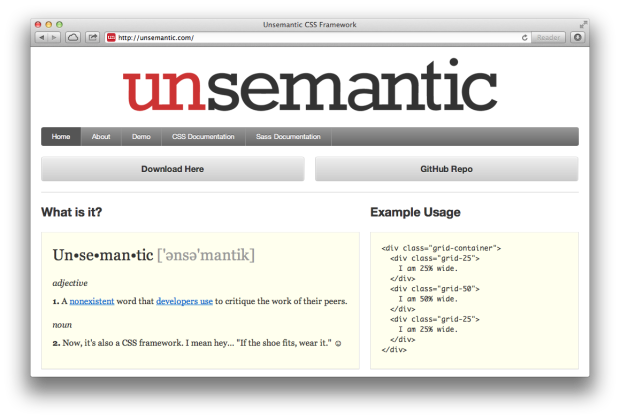Click the grid-container code line
This screenshot has width=620, height=419.
coord(441,248)
